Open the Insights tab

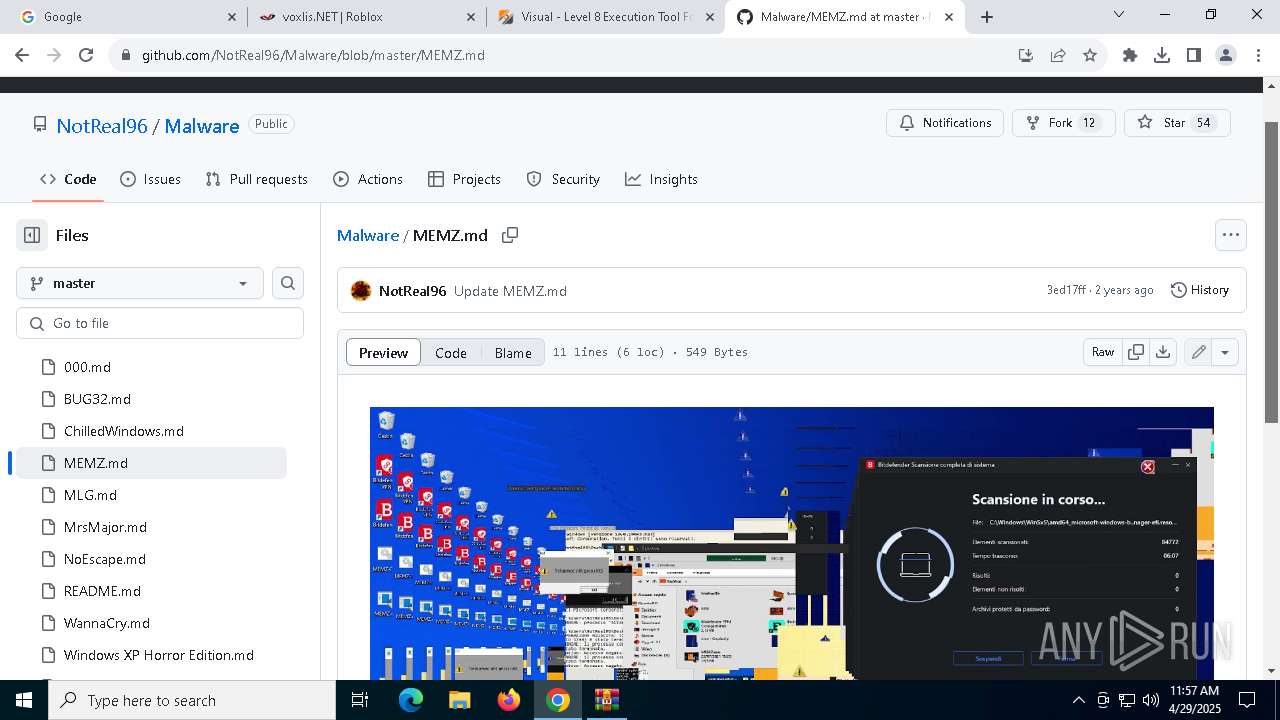tap(661, 179)
